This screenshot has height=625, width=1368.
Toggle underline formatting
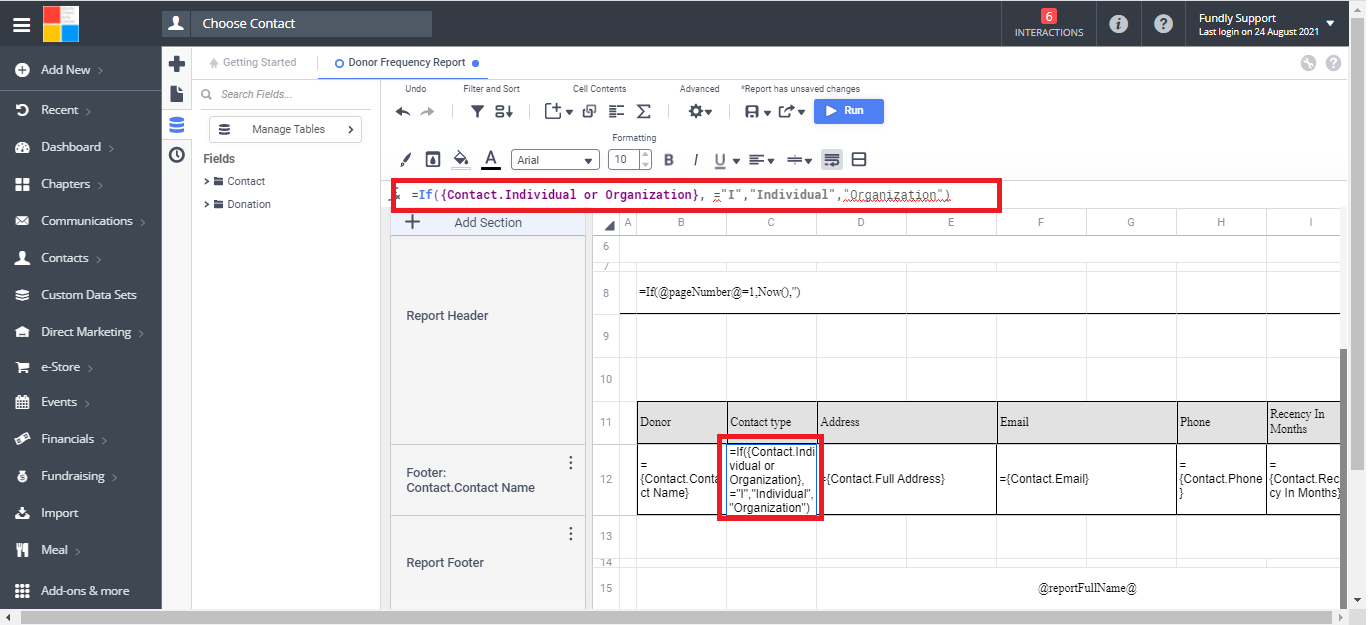[720, 160]
